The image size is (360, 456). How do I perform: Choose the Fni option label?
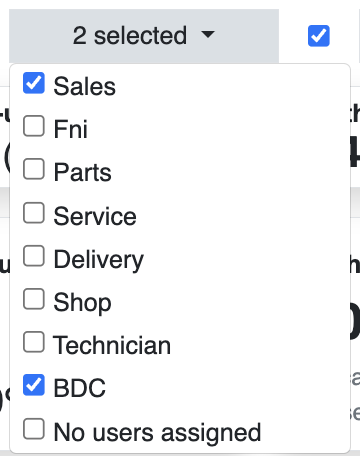pos(71,129)
